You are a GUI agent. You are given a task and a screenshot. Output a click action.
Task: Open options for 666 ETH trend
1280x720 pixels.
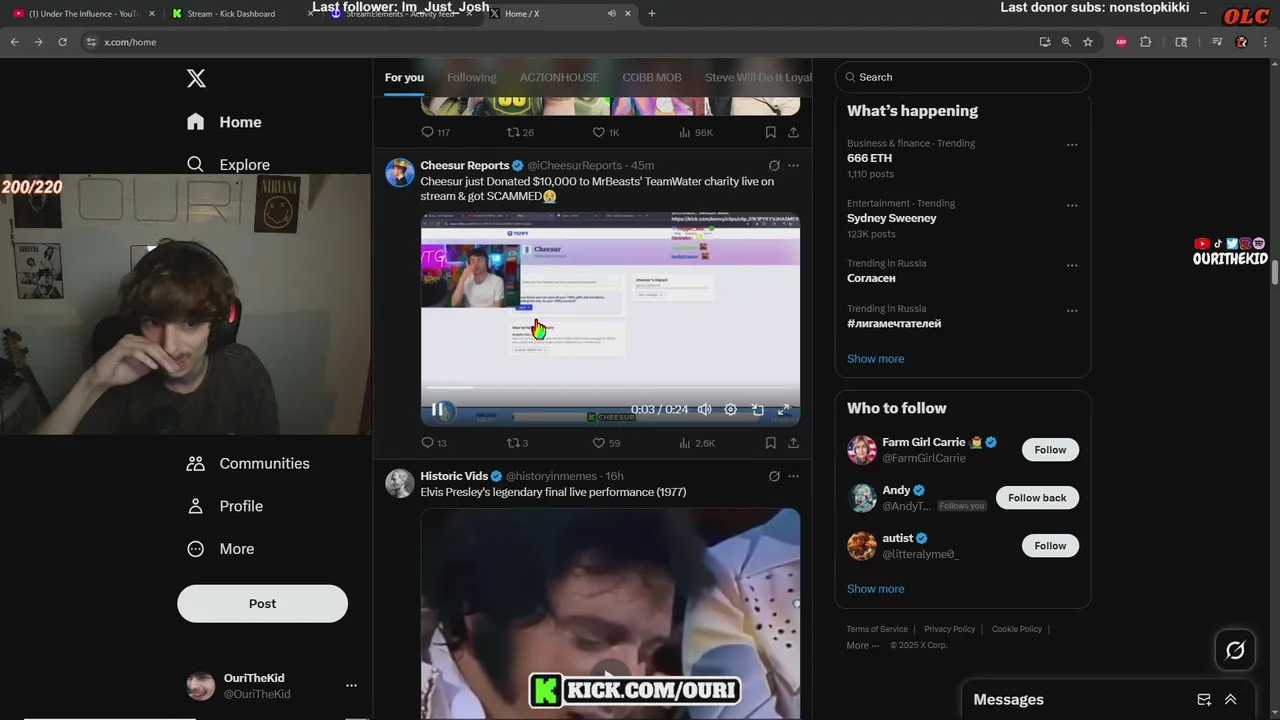(1072, 145)
